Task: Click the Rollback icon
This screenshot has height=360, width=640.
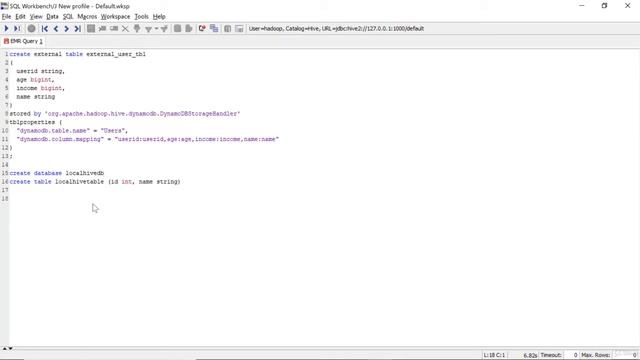Action: 189,29
